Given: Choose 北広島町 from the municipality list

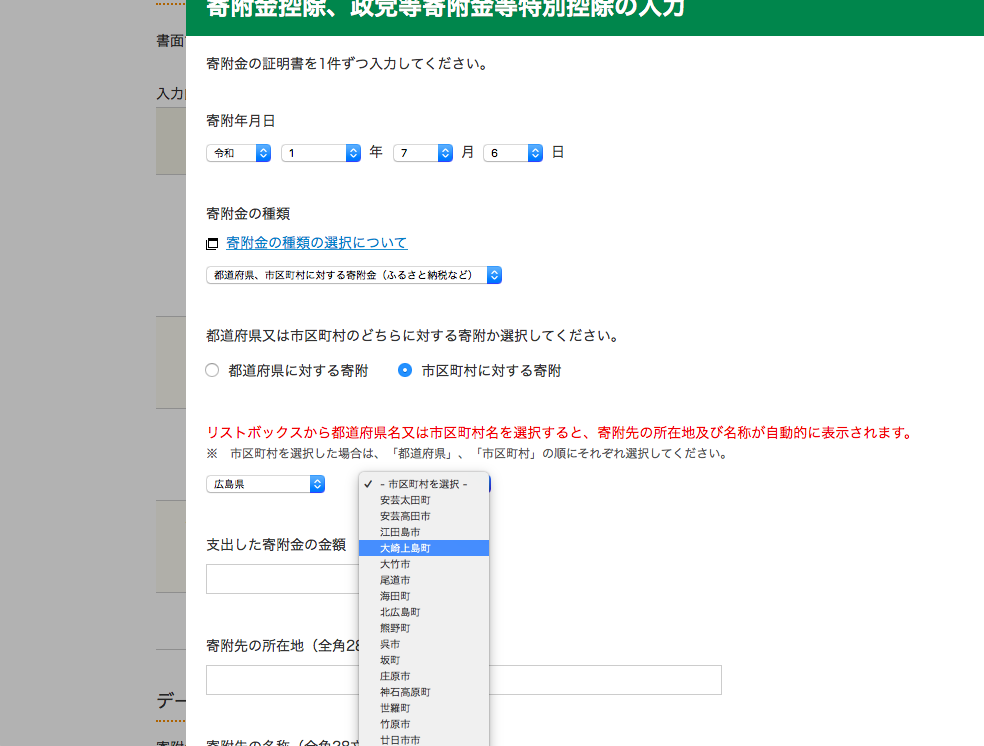Looking at the screenshot, I should pyautogui.click(x=400, y=611).
